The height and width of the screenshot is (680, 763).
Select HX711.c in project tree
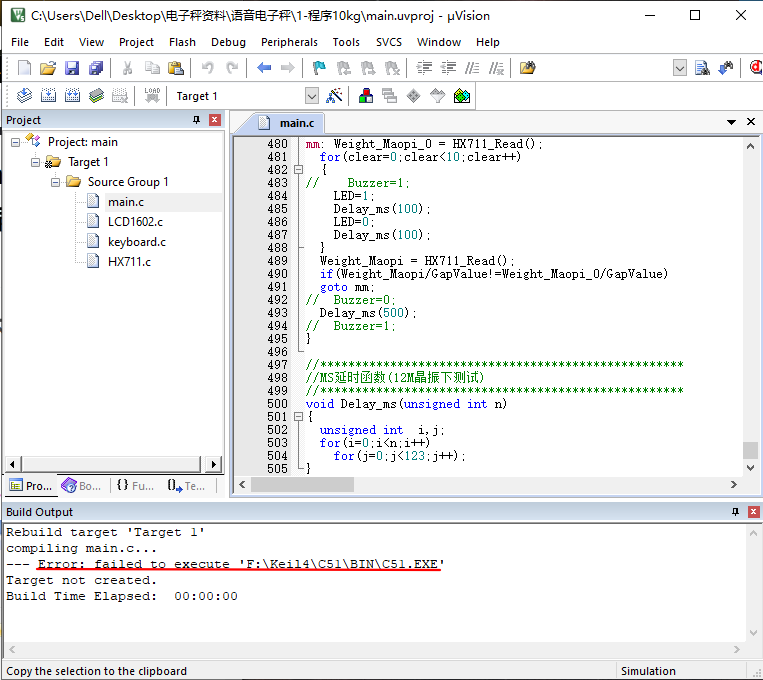(x=129, y=262)
